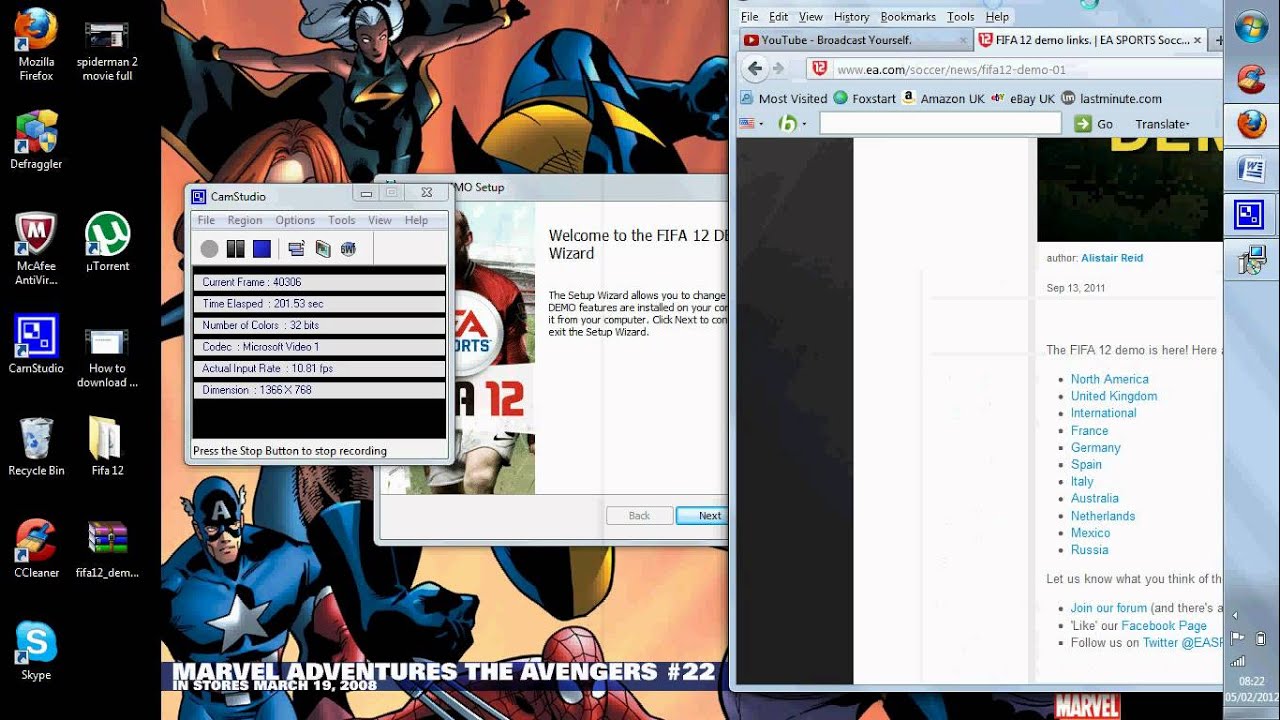
Task: Close the FIFA 12 demo links tab
Action: click(1198, 41)
